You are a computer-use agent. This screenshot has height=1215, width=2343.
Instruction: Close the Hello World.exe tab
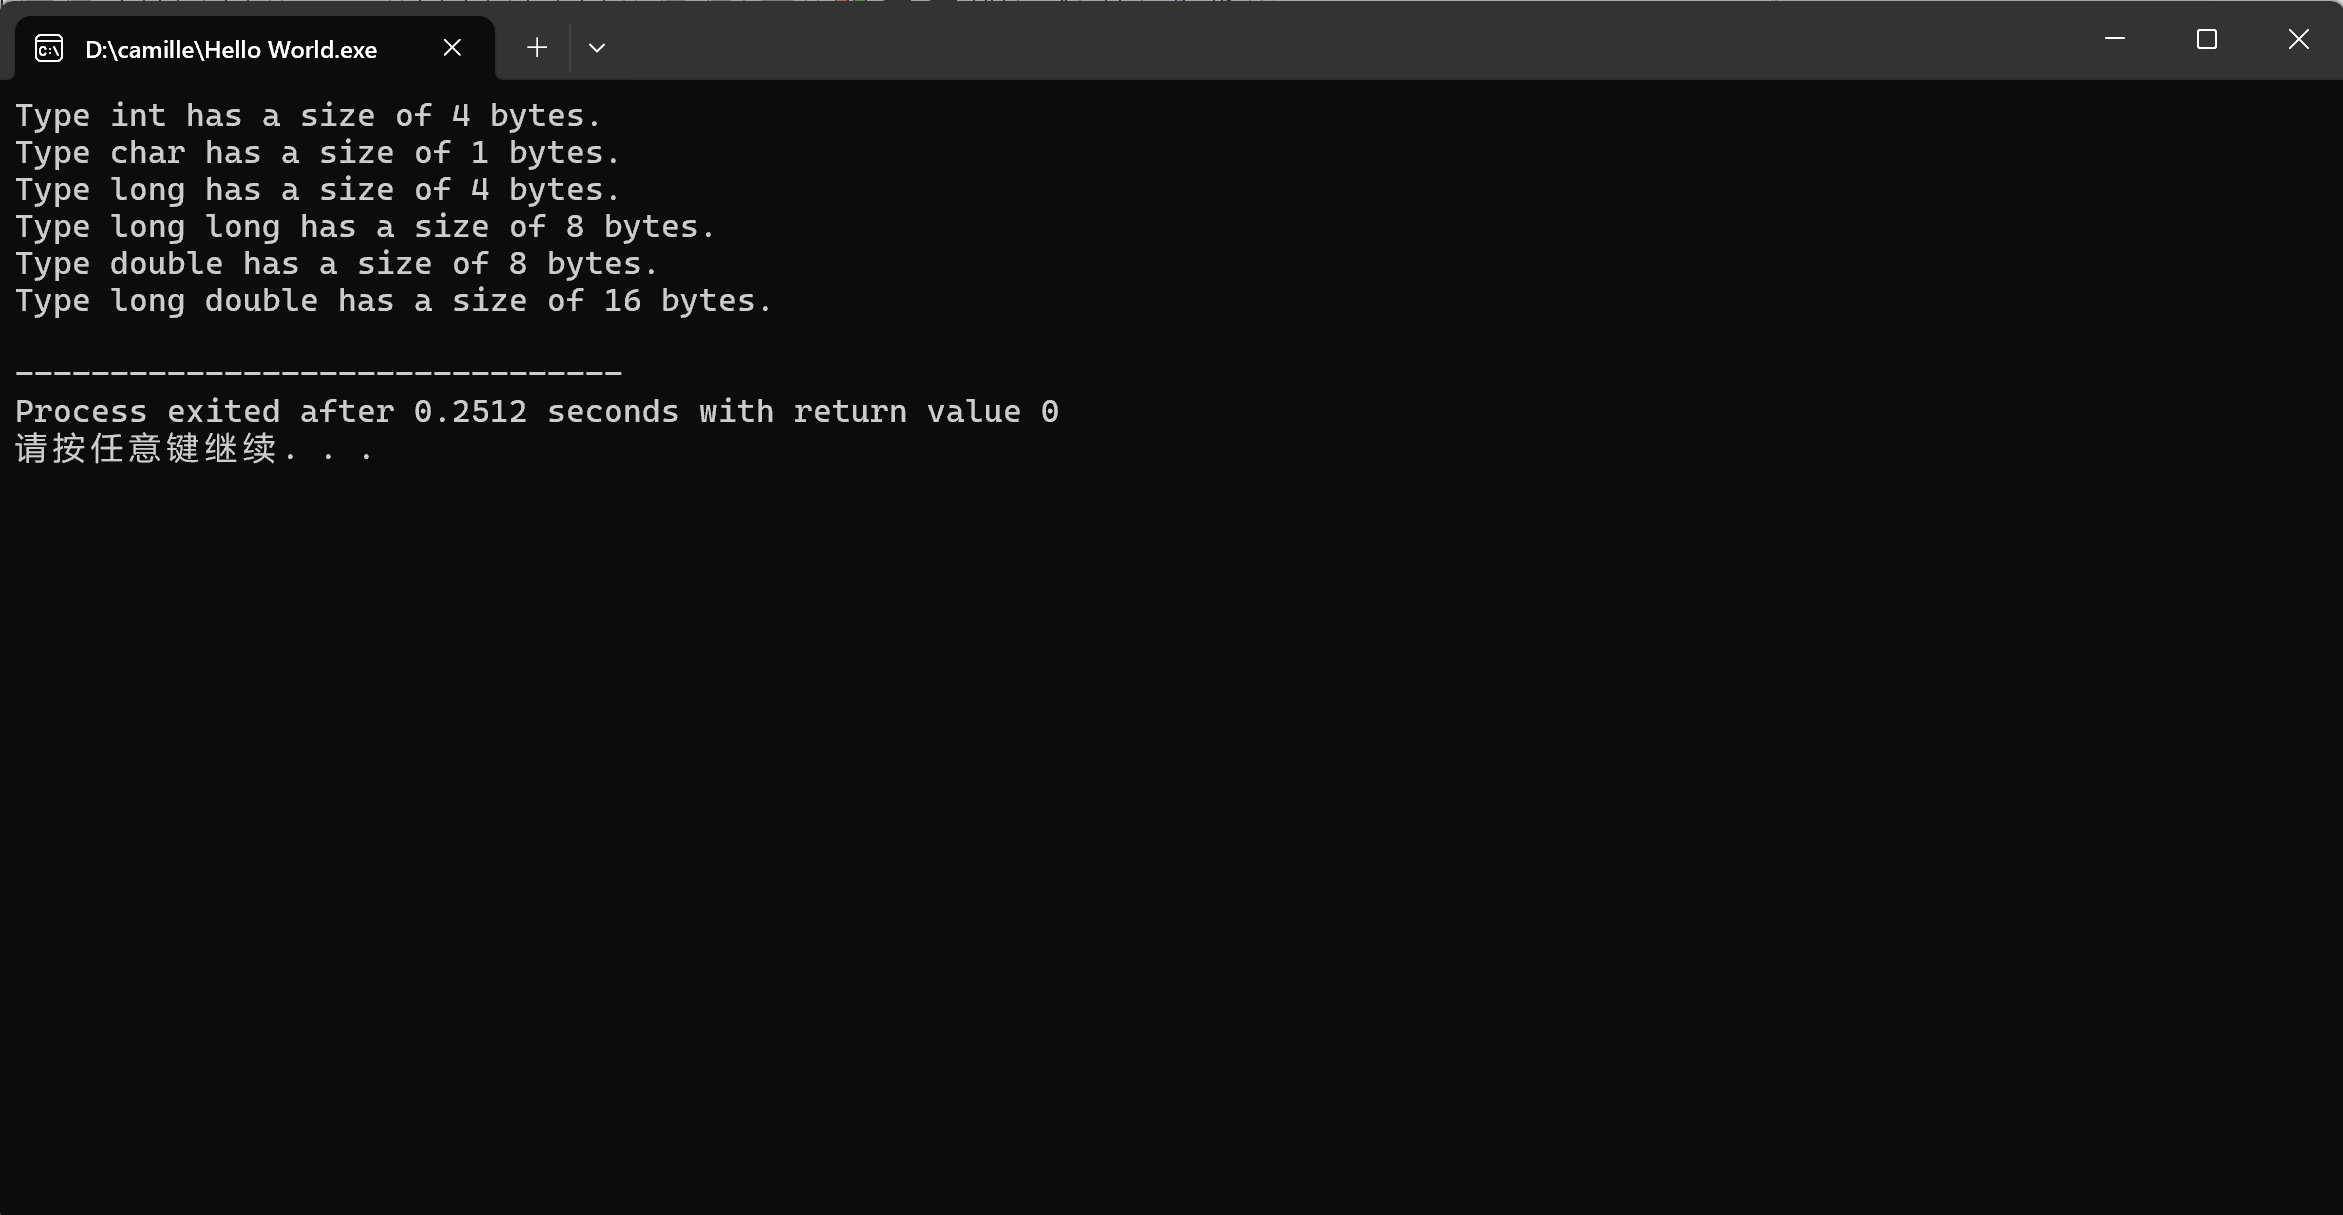point(452,47)
